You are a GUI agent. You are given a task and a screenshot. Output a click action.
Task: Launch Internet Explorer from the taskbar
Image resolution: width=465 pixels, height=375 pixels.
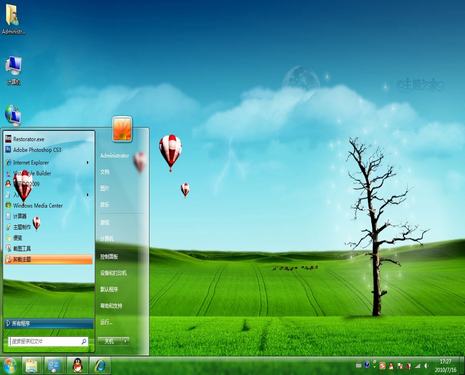[x=100, y=366]
